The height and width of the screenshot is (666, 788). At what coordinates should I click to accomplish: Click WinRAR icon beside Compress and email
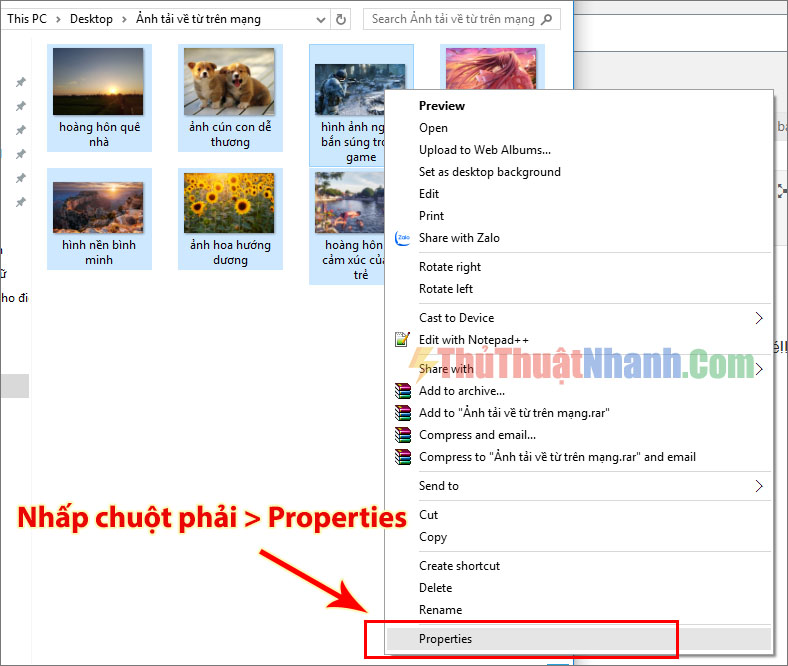[x=403, y=435]
